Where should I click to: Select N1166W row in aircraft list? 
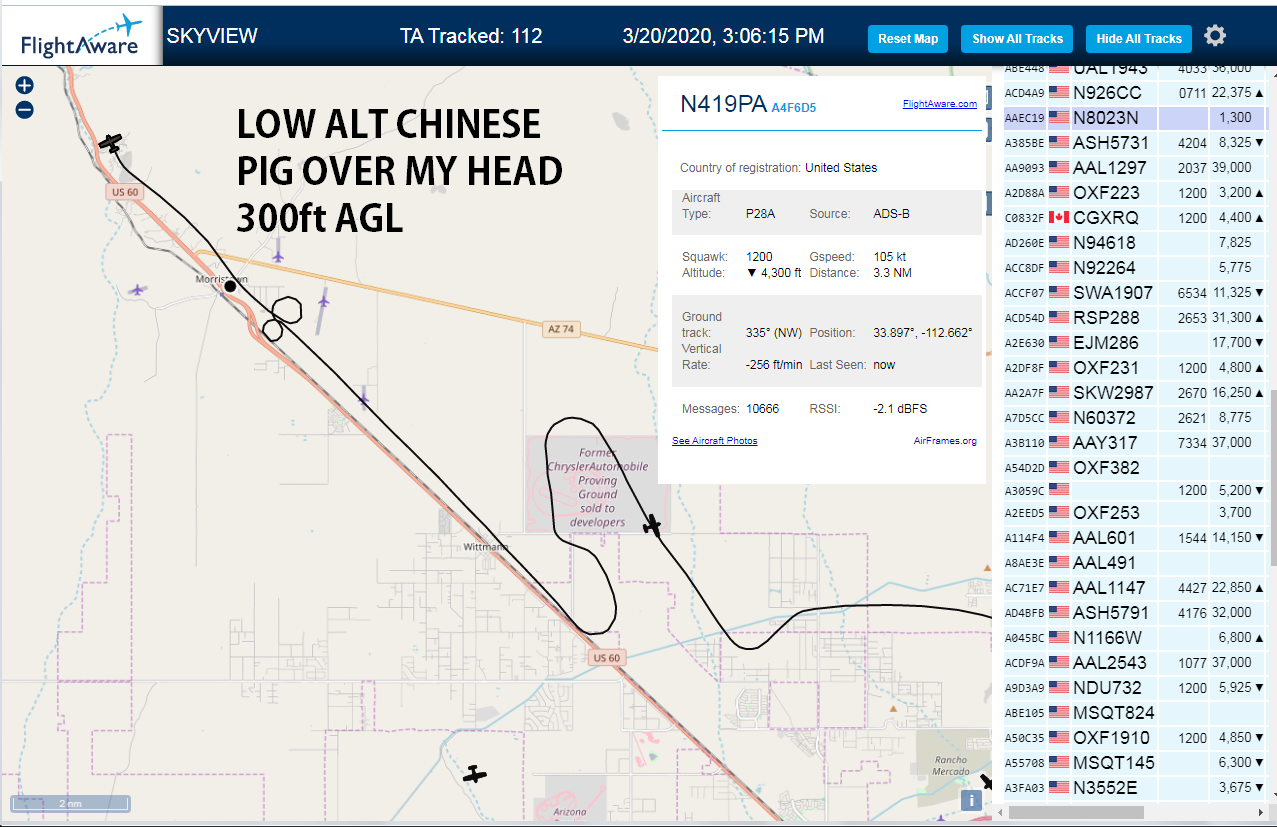click(x=1136, y=638)
